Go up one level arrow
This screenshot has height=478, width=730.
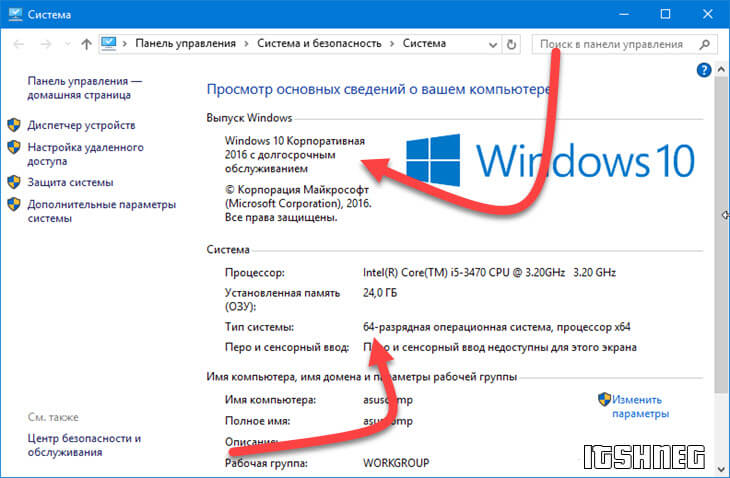(x=86, y=44)
